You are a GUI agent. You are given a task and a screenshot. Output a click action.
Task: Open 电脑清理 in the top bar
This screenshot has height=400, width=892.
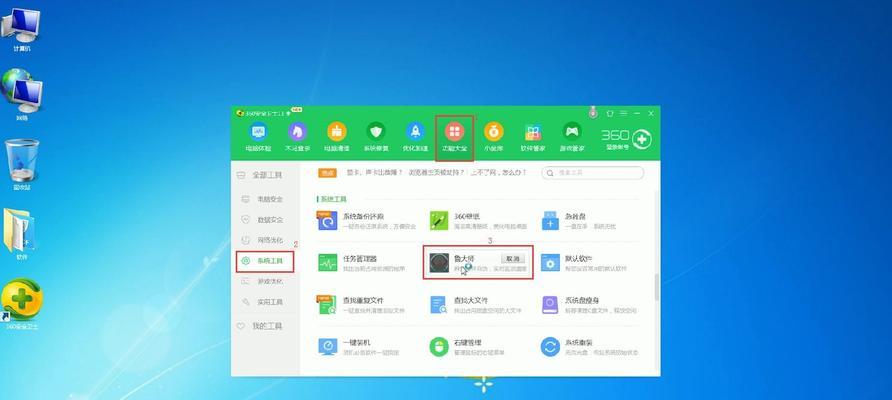click(x=337, y=137)
